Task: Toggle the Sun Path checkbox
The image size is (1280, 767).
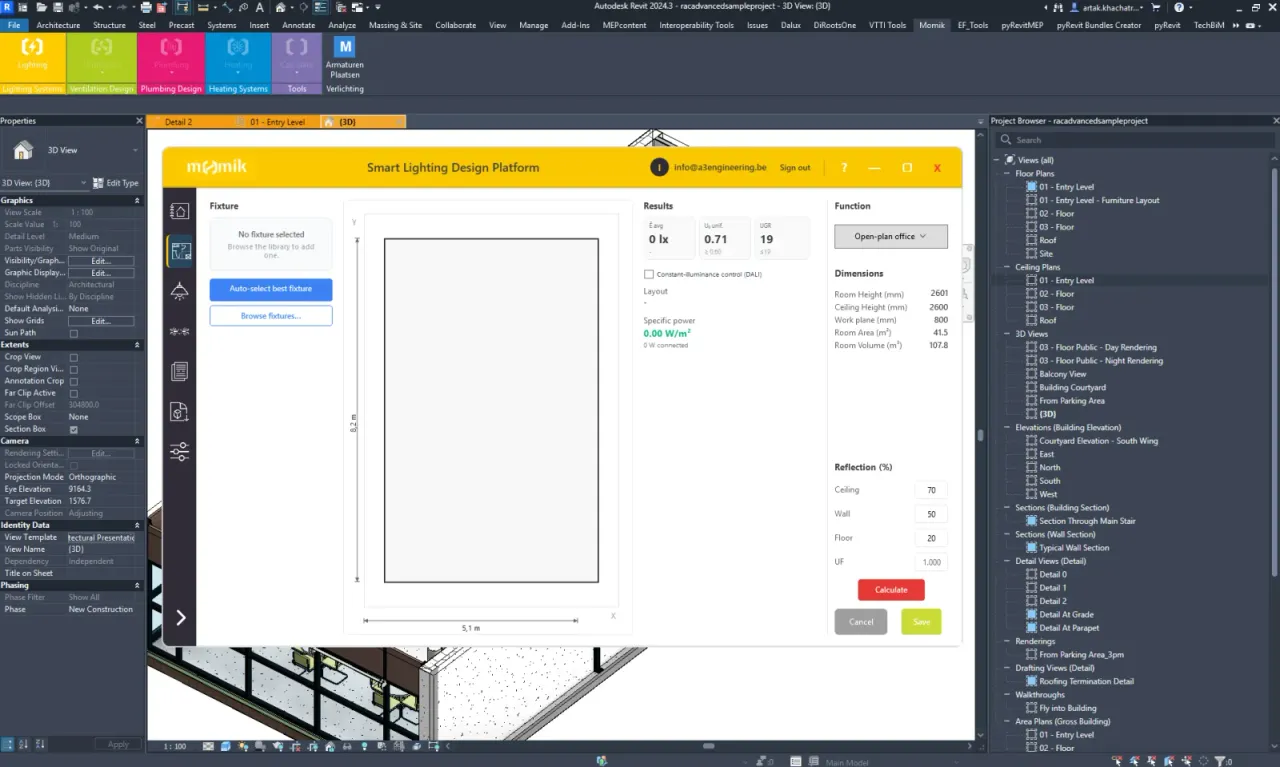Action: click(x=73, y=333)
